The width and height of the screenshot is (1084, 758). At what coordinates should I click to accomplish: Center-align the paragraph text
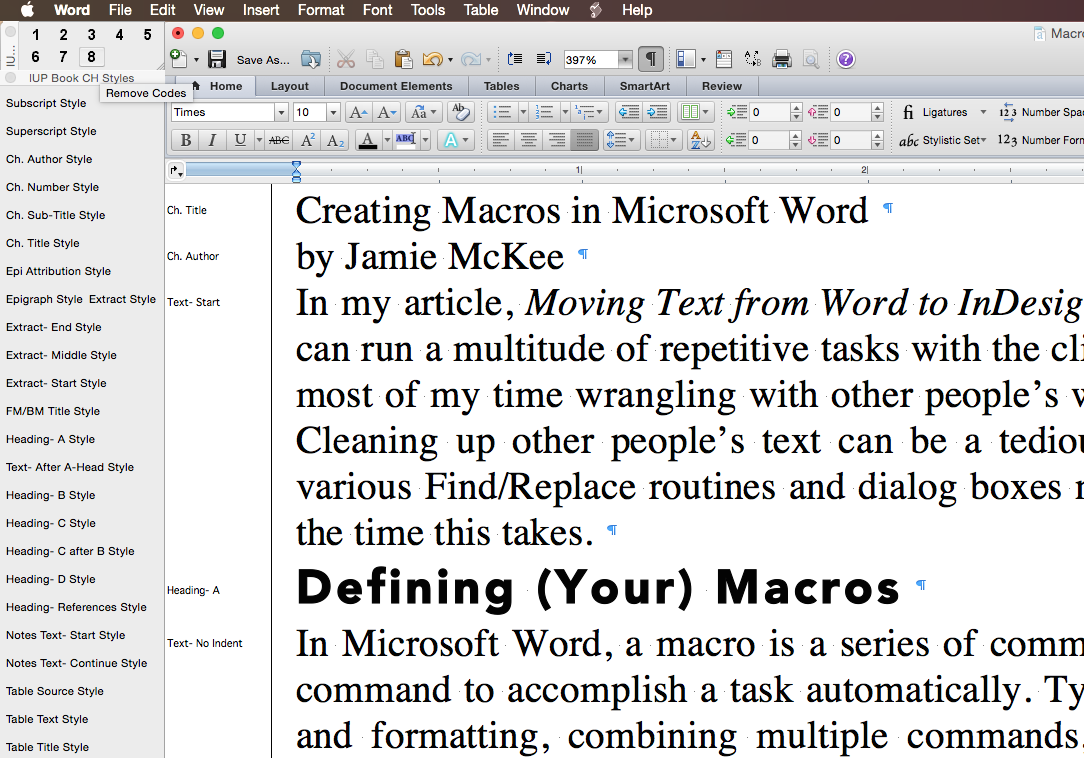click(x=528, y=140)
